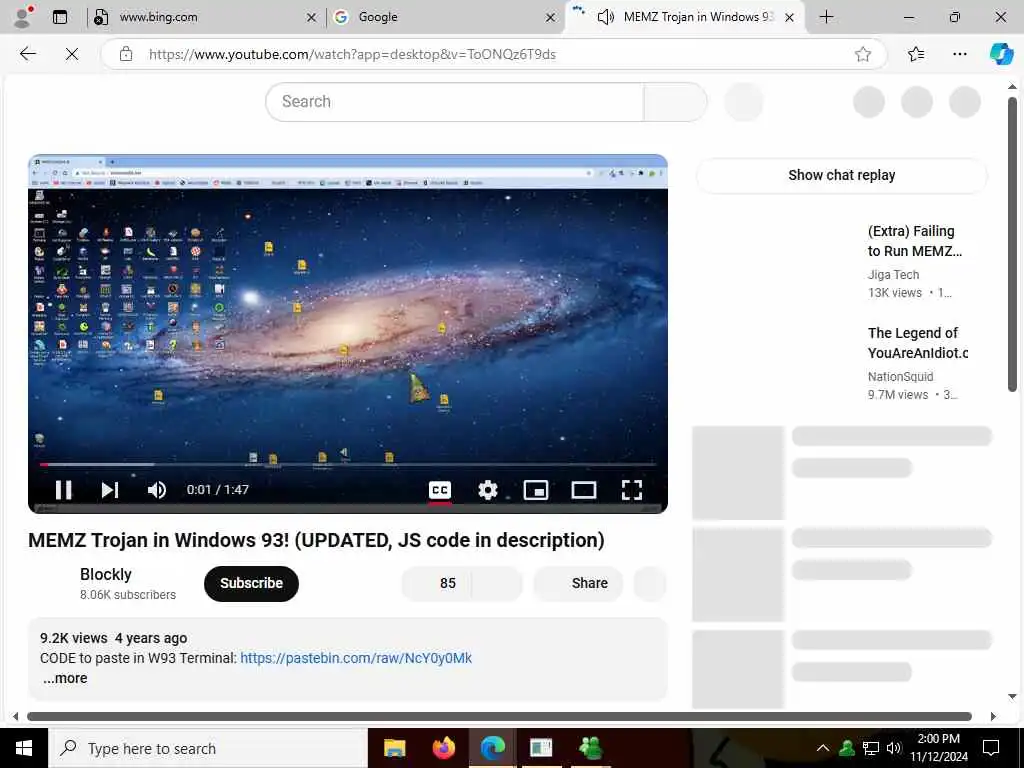Open the notification center
The height and width of the screenshot is (768, 1024).
pos(991,748)
